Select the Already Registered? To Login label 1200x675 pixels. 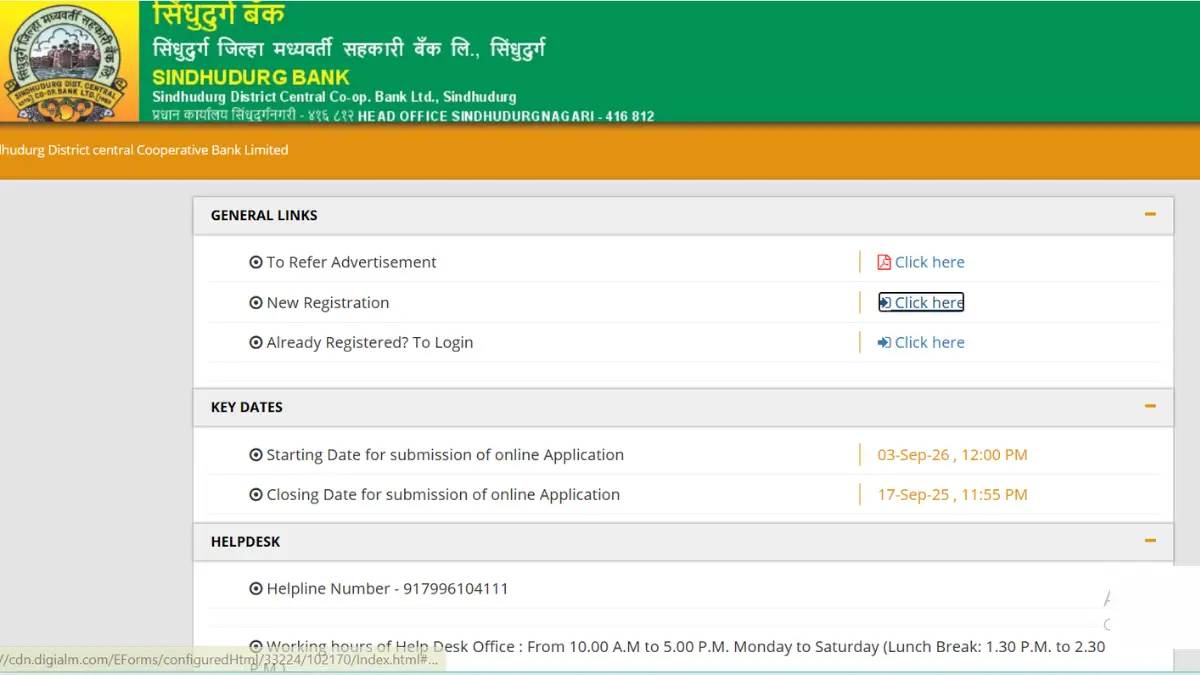coord(370,342)
